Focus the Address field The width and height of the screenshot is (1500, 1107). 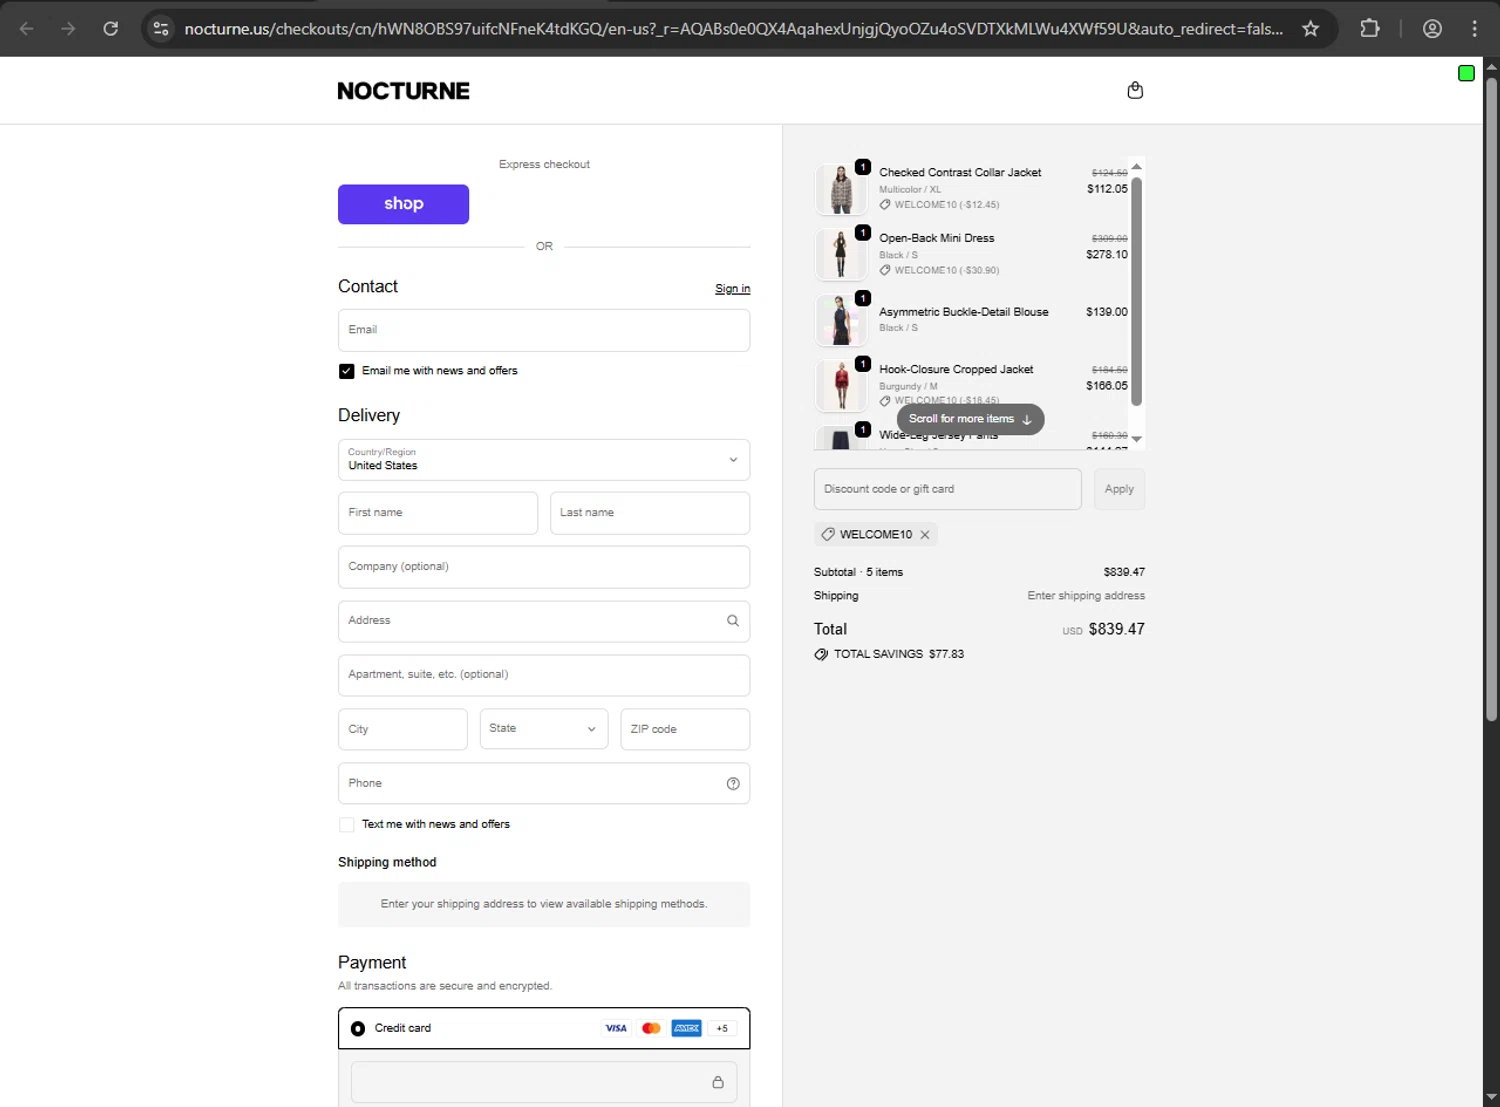click(544, 621)
